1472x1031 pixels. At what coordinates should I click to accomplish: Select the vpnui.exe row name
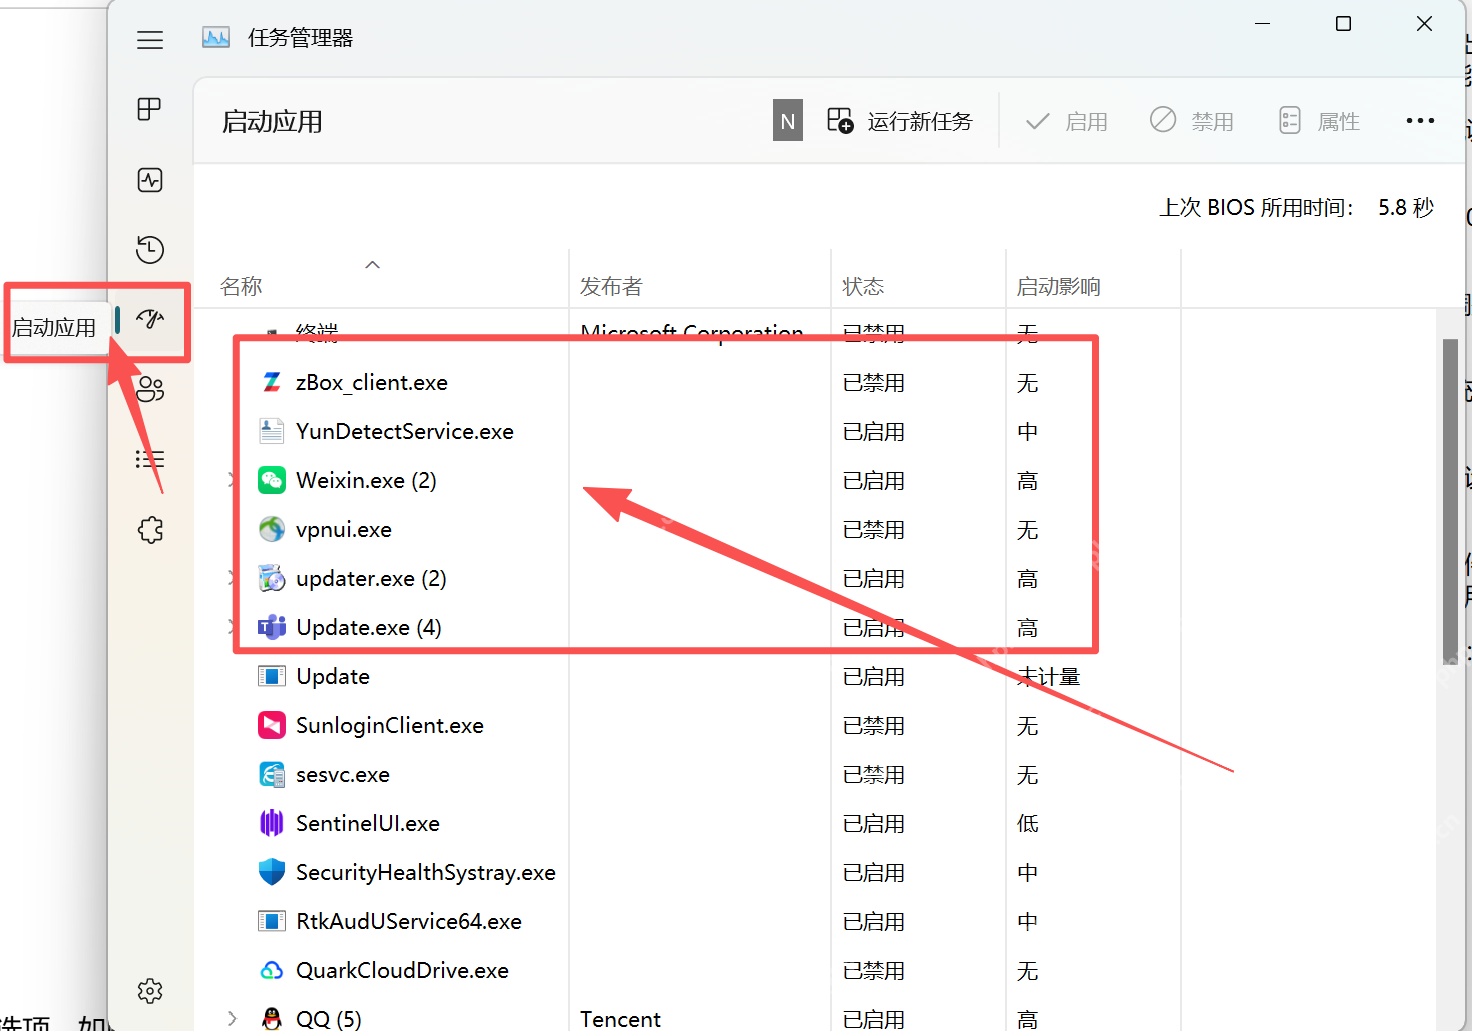click(344, 529)
